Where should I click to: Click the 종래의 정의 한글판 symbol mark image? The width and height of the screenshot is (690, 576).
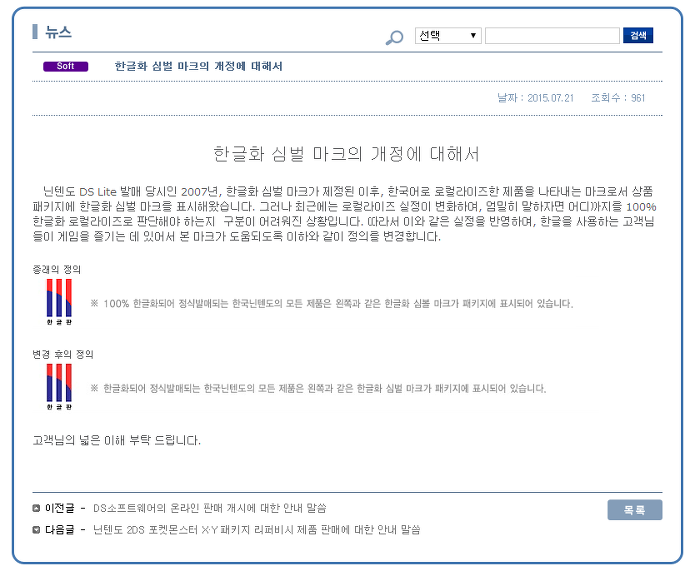coord(59,302)
